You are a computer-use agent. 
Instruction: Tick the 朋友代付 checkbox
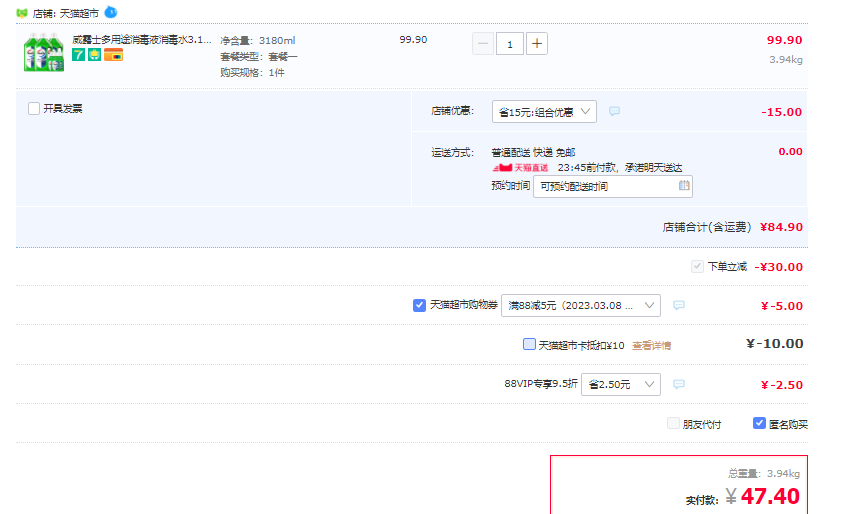[673, 423]
